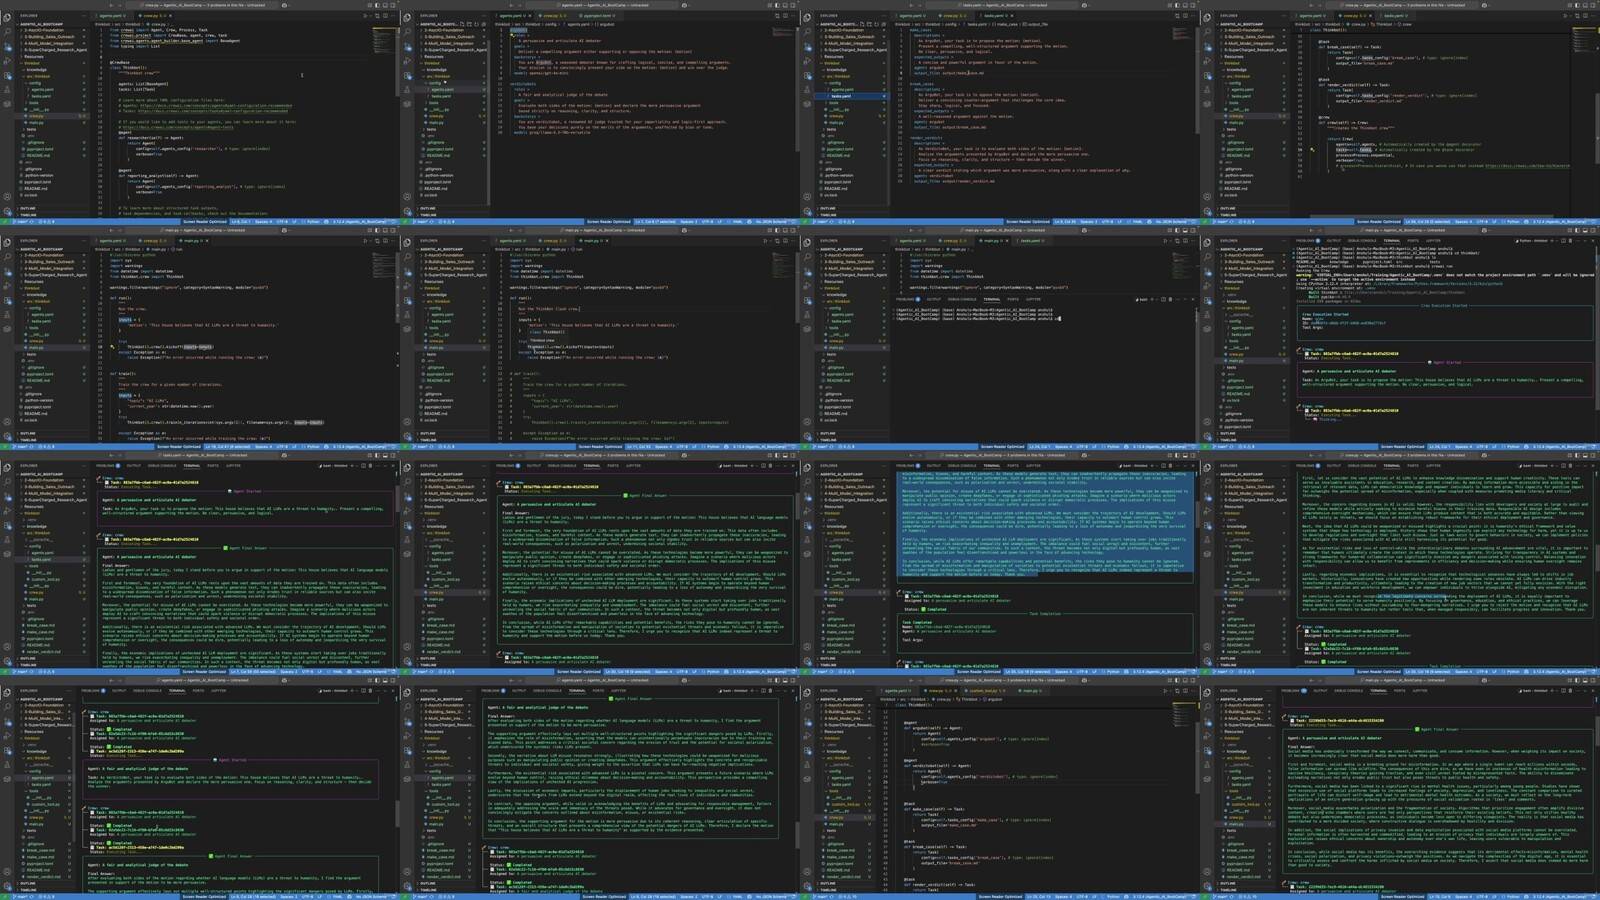This screenshot has width=1600, height=900.
Task: Select the agents.yaml editor tab
Action: click(x=111, y=17)
